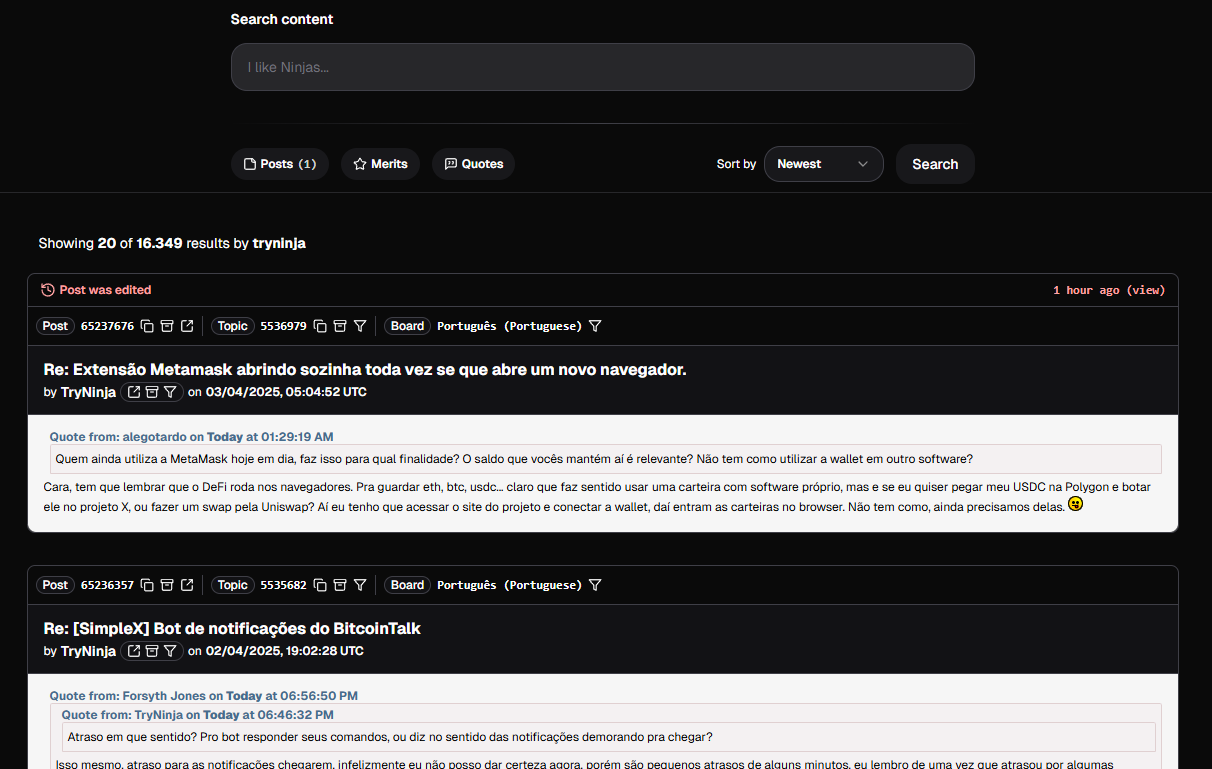Click the post edited history icon
1212x769 pixels.
pyautogui.click(x=48, y=290)
